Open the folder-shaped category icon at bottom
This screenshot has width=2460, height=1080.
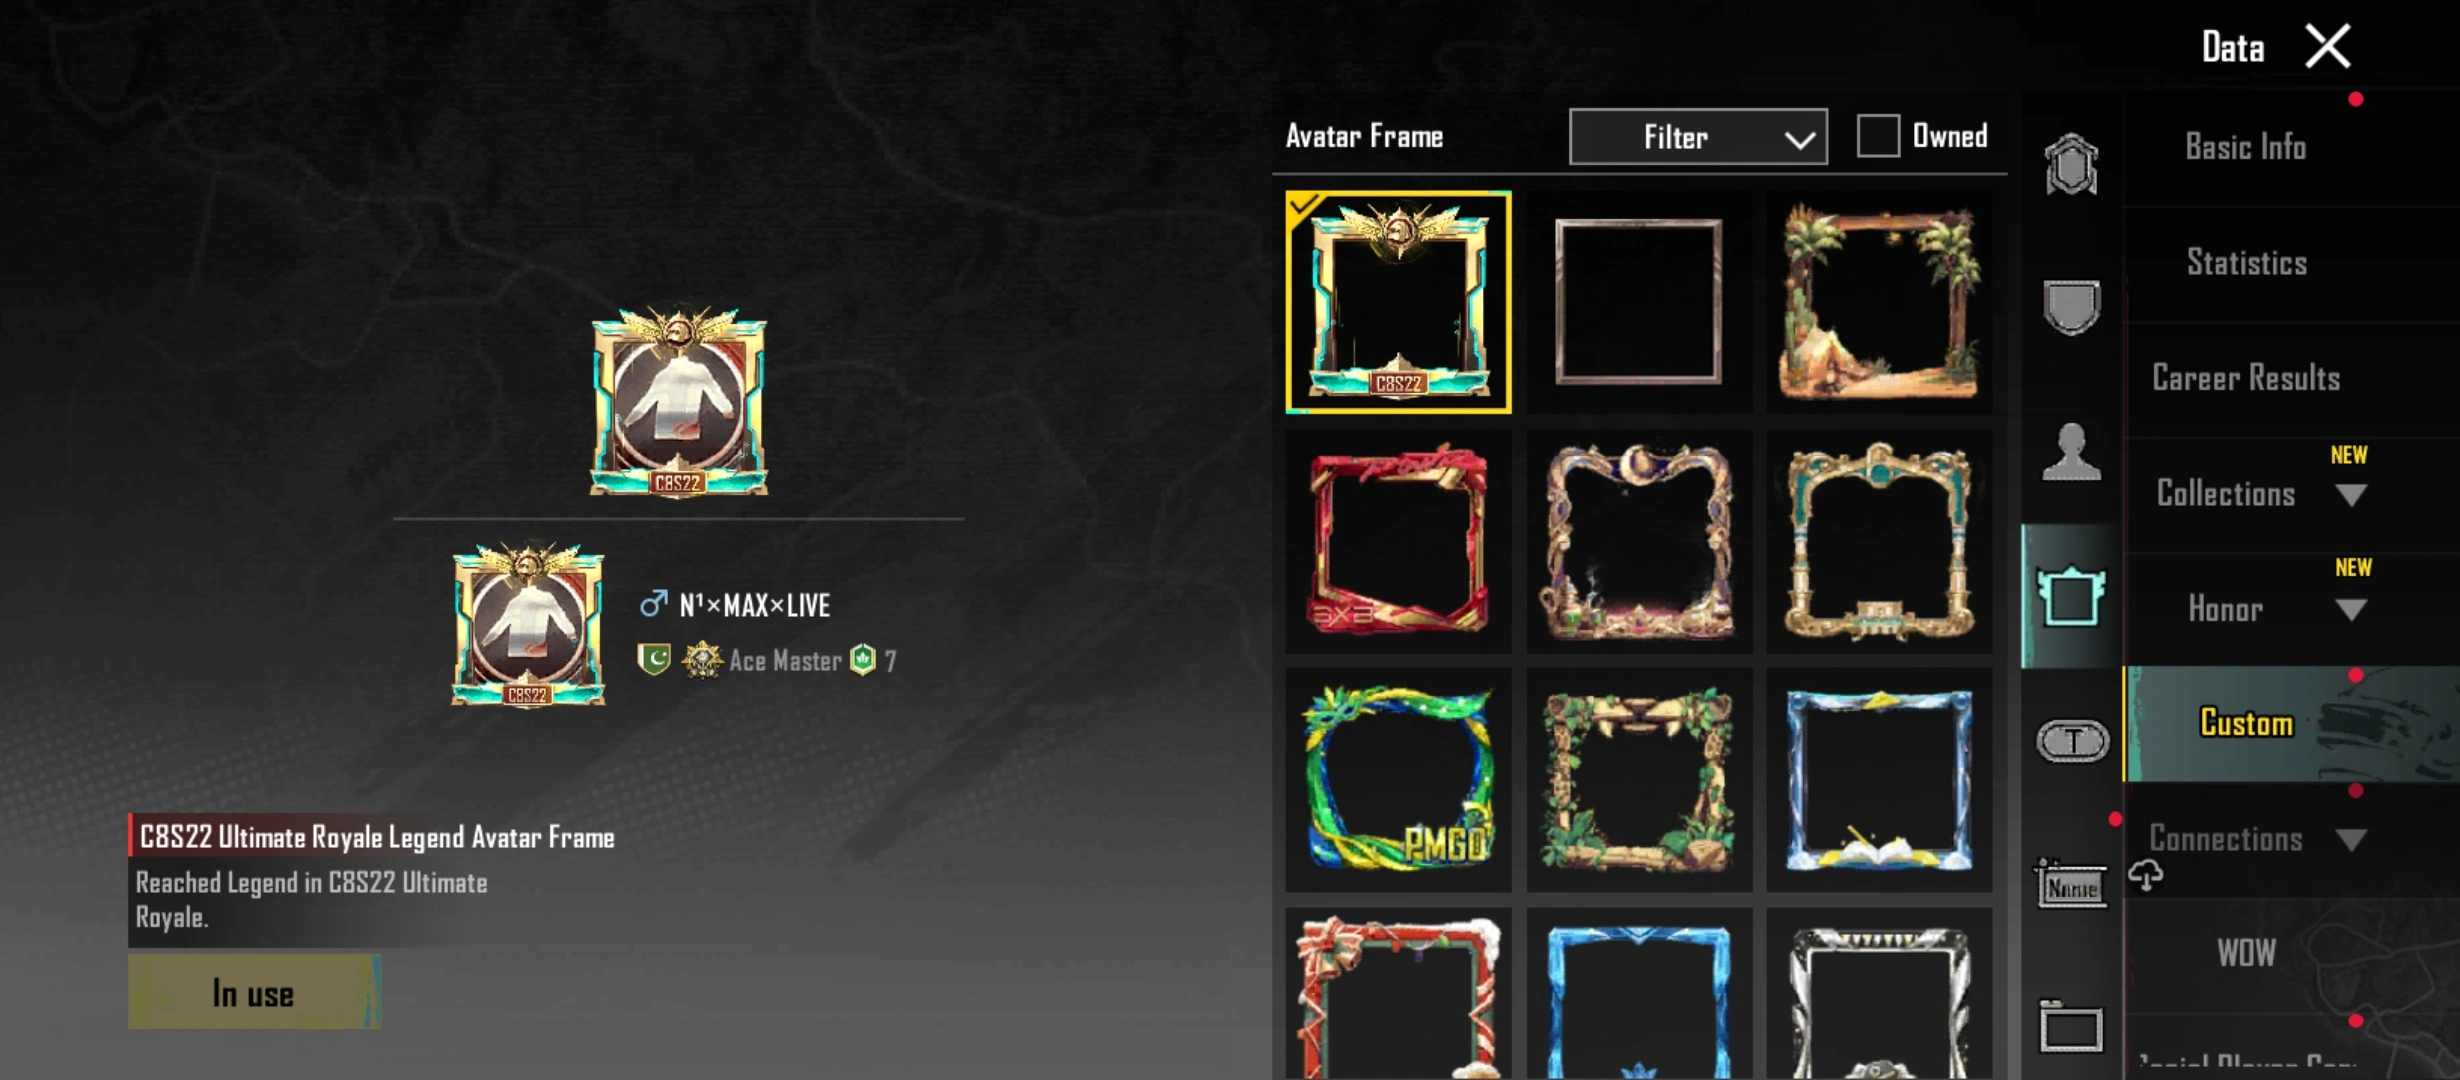[x=2071, y=1027]
